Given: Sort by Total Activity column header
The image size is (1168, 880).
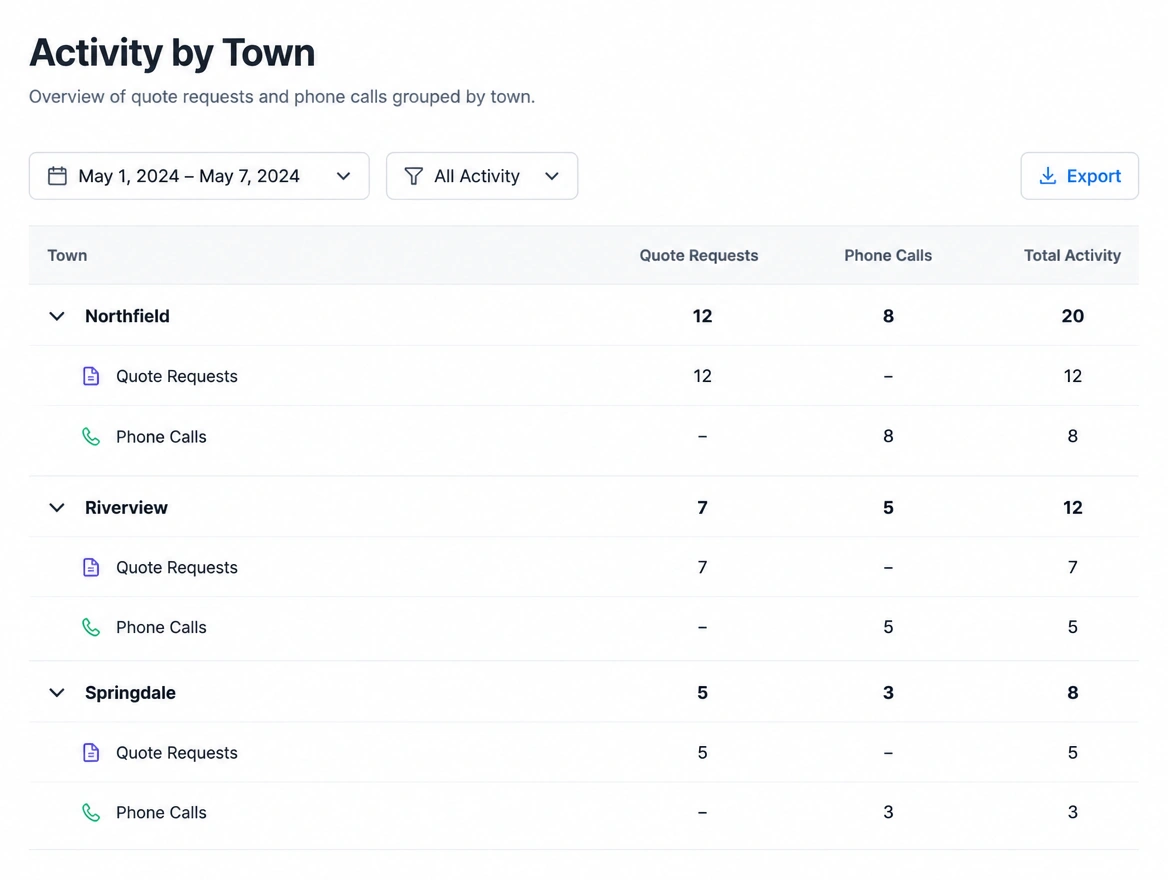Looking at the screenshot, I should pyautogui.click(x=1072, y=256).
